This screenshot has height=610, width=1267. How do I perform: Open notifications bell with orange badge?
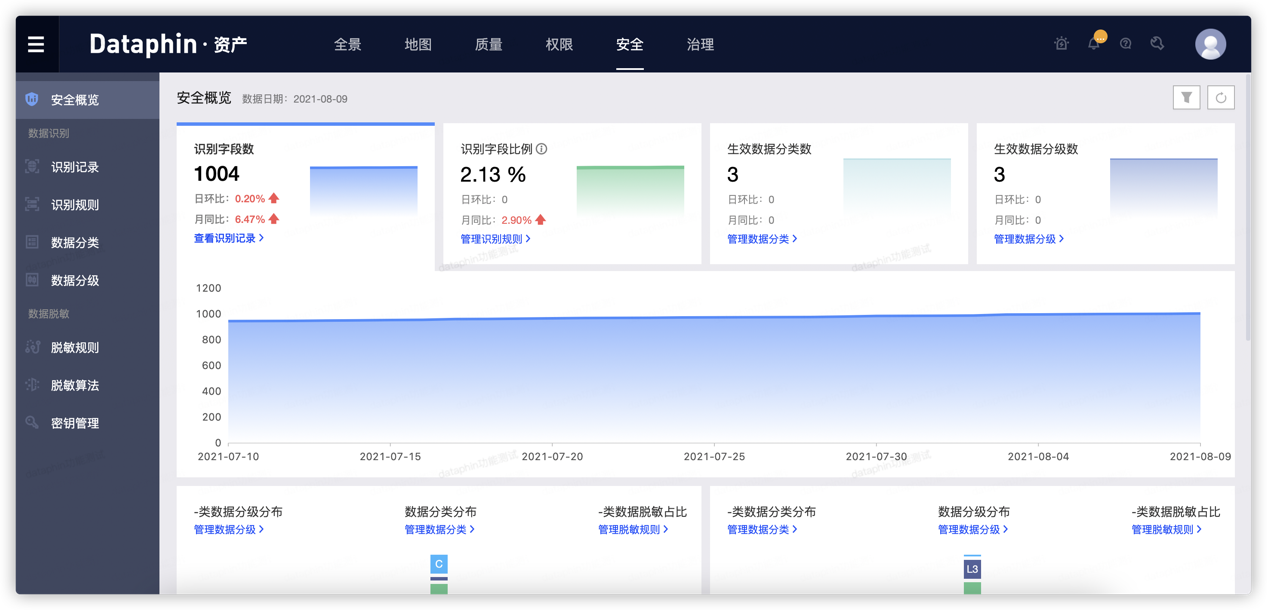pyautogui.click(x=1094, y=43)
